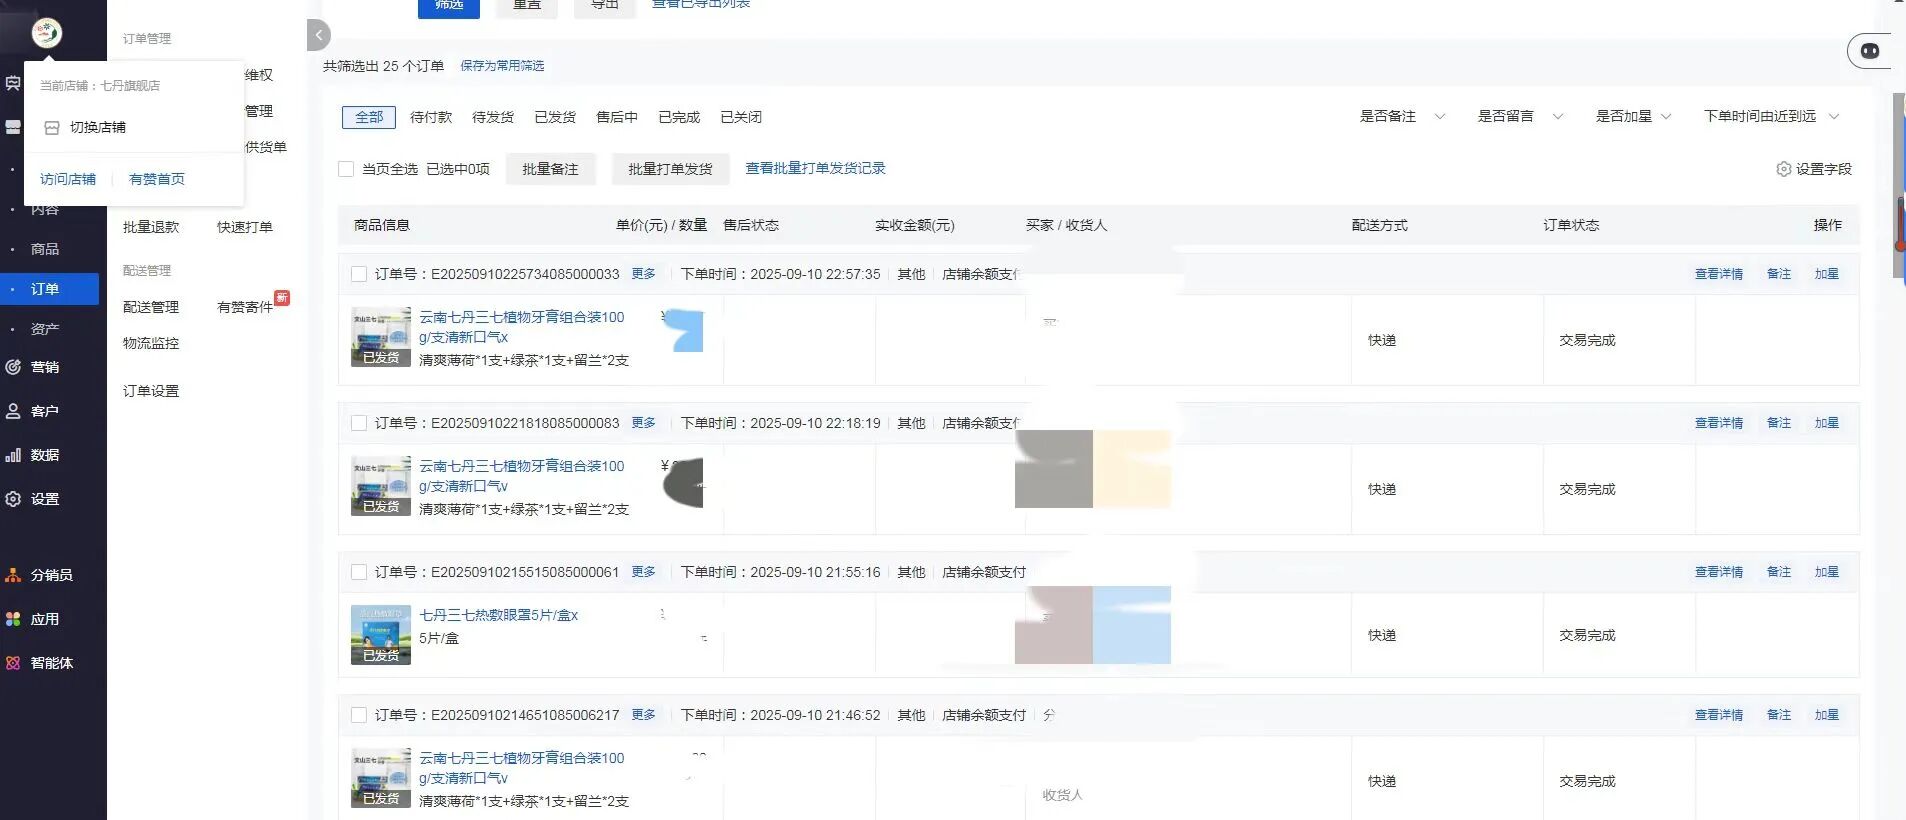The width and height of the screenshot is (1906, 820).
Task: Switch to the 已完成 tab
Action: [679, 117]
